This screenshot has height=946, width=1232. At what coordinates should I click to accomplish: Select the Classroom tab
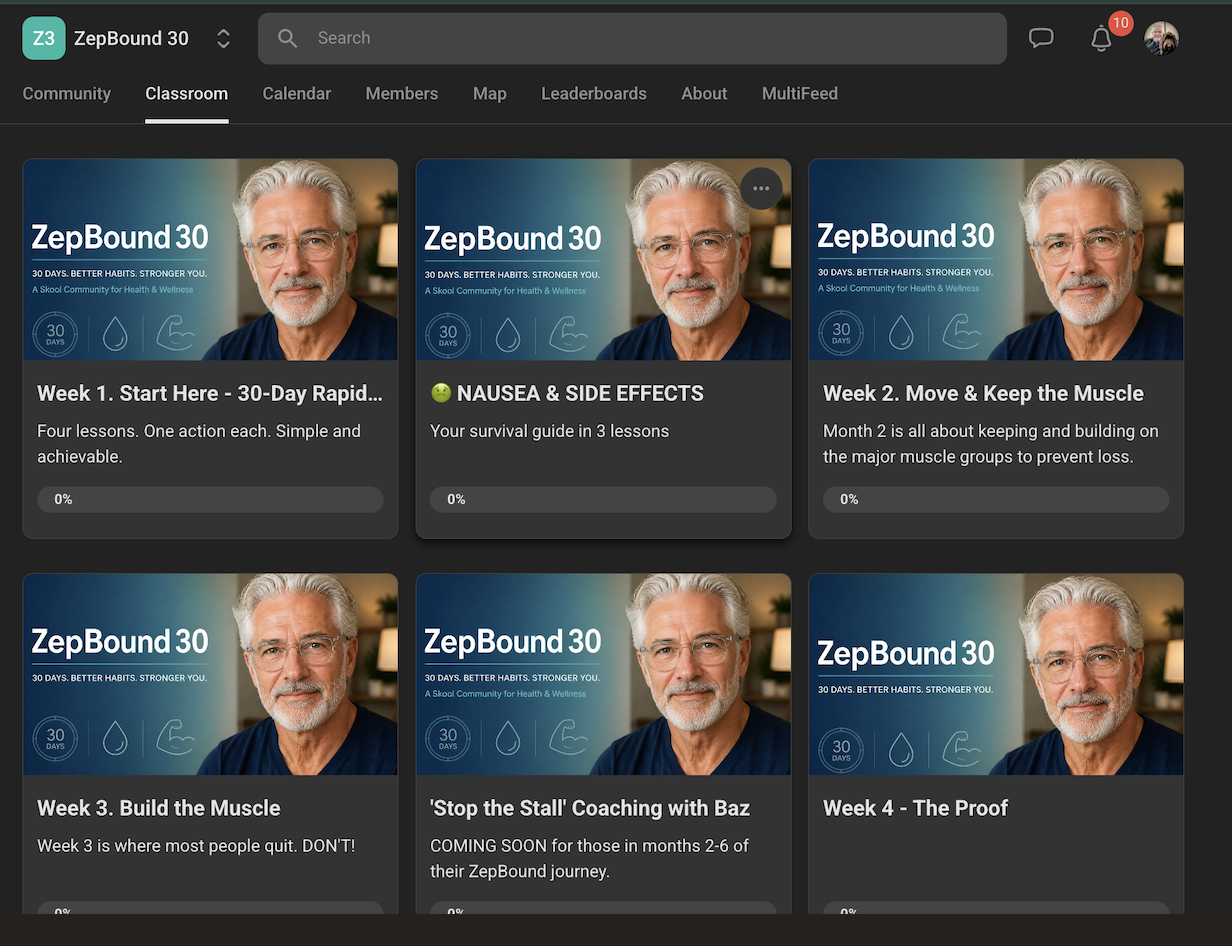tap(187, 94)
